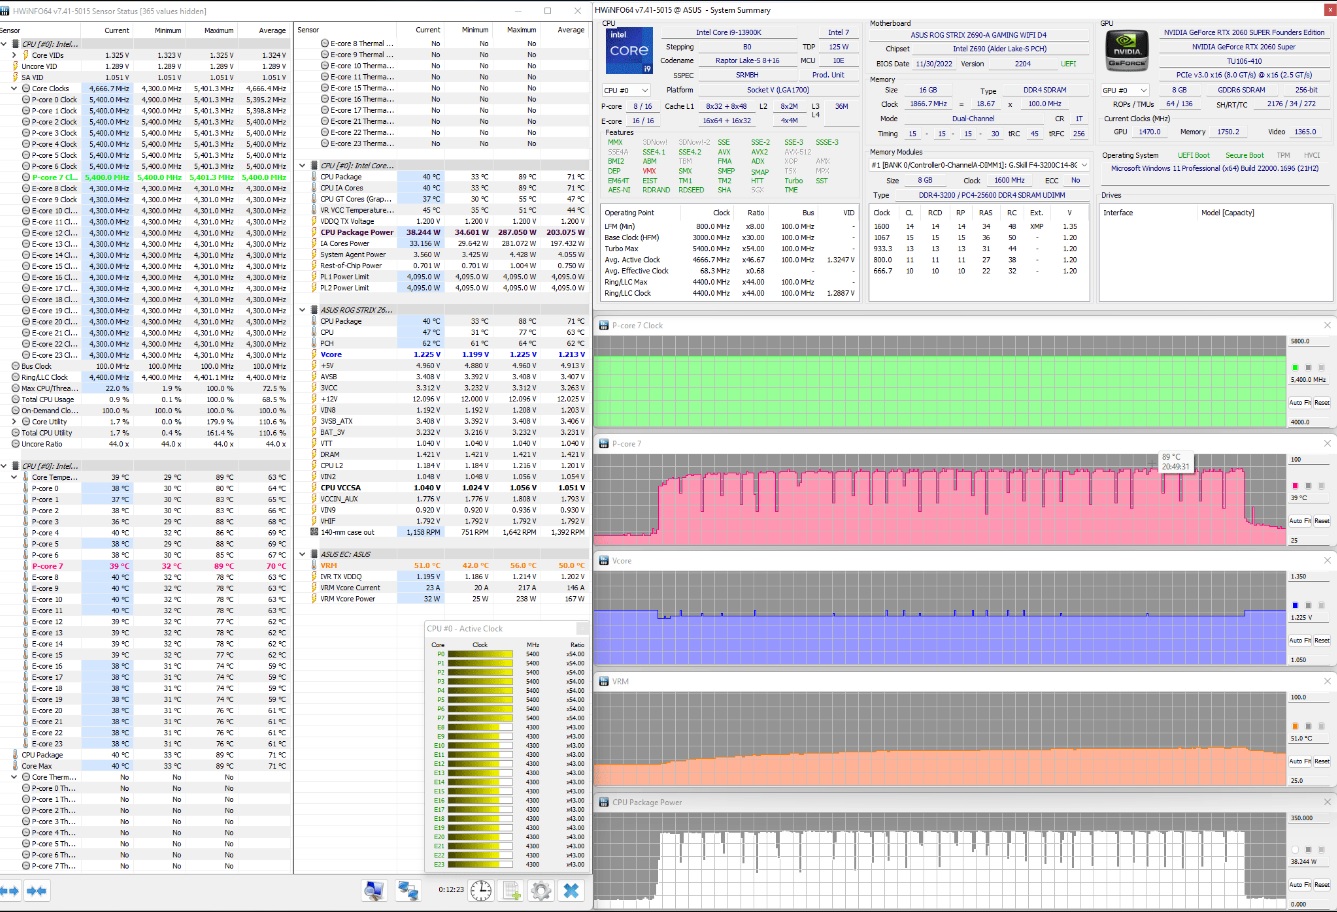Screen dimensions: 1337x912
Task: Close the VRM graph panel
Action: [1327, 681]
